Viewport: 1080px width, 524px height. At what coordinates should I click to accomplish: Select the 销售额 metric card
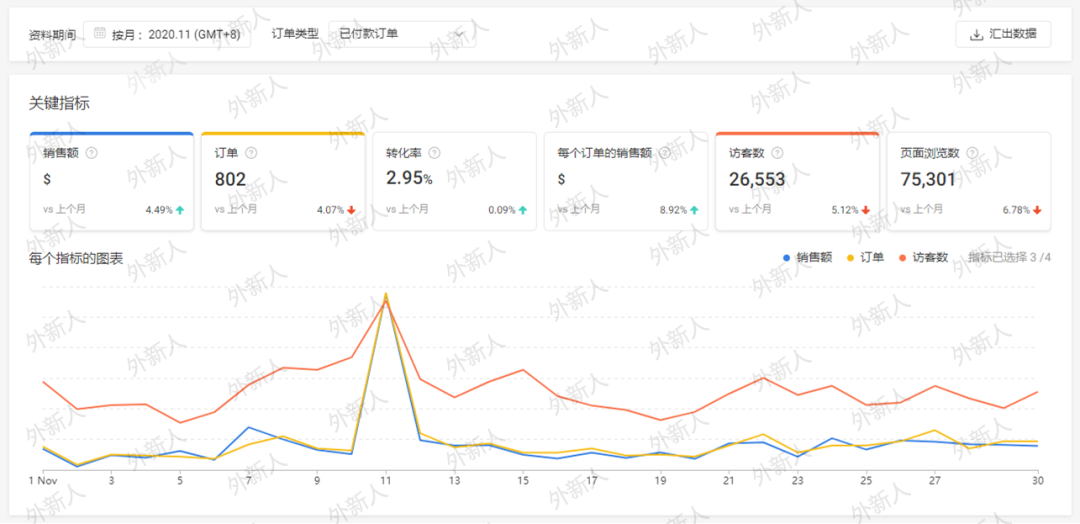112,181
